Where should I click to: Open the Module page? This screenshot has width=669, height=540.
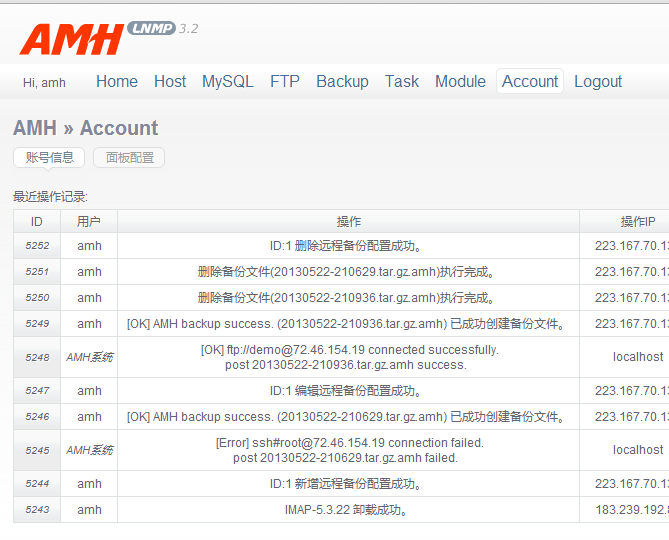[x=460, y=82]
